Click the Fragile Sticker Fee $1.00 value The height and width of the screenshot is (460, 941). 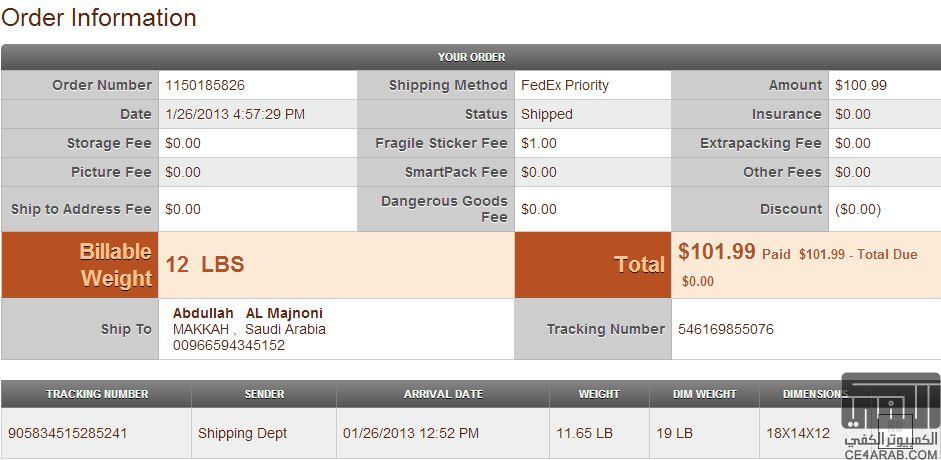point(539,143)
